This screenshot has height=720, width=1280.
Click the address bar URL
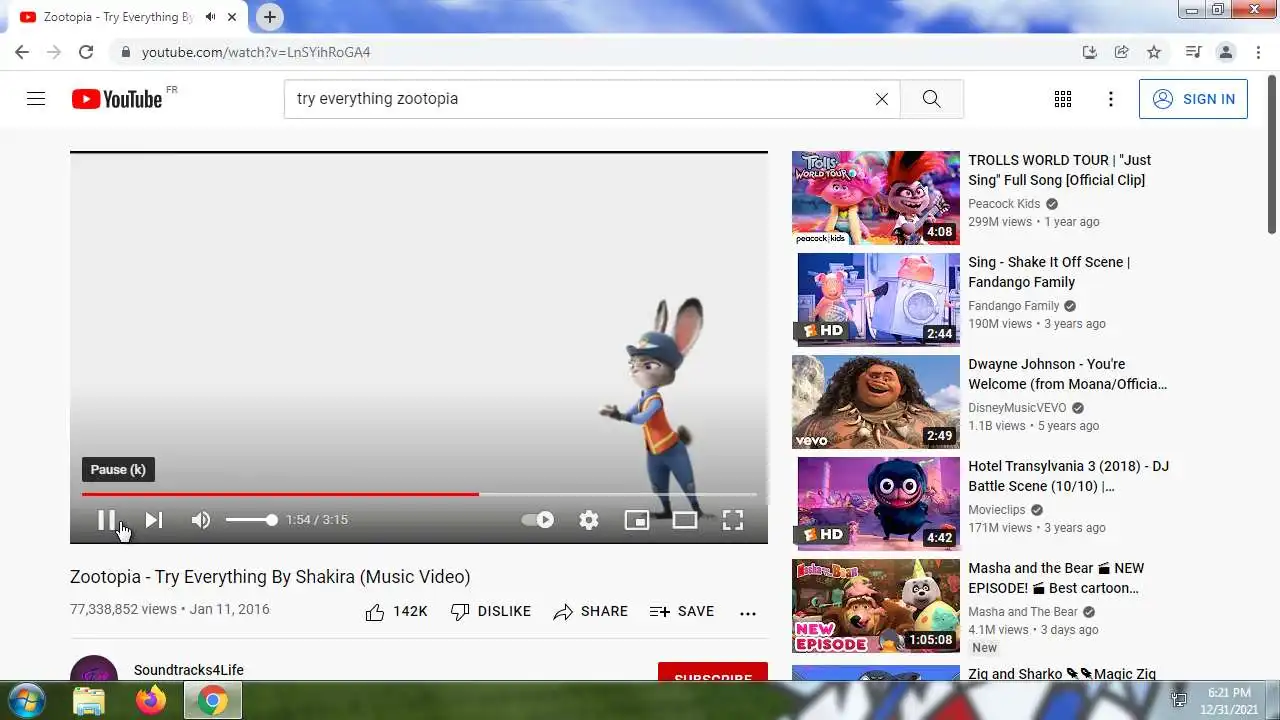click(x=256, y=52)
